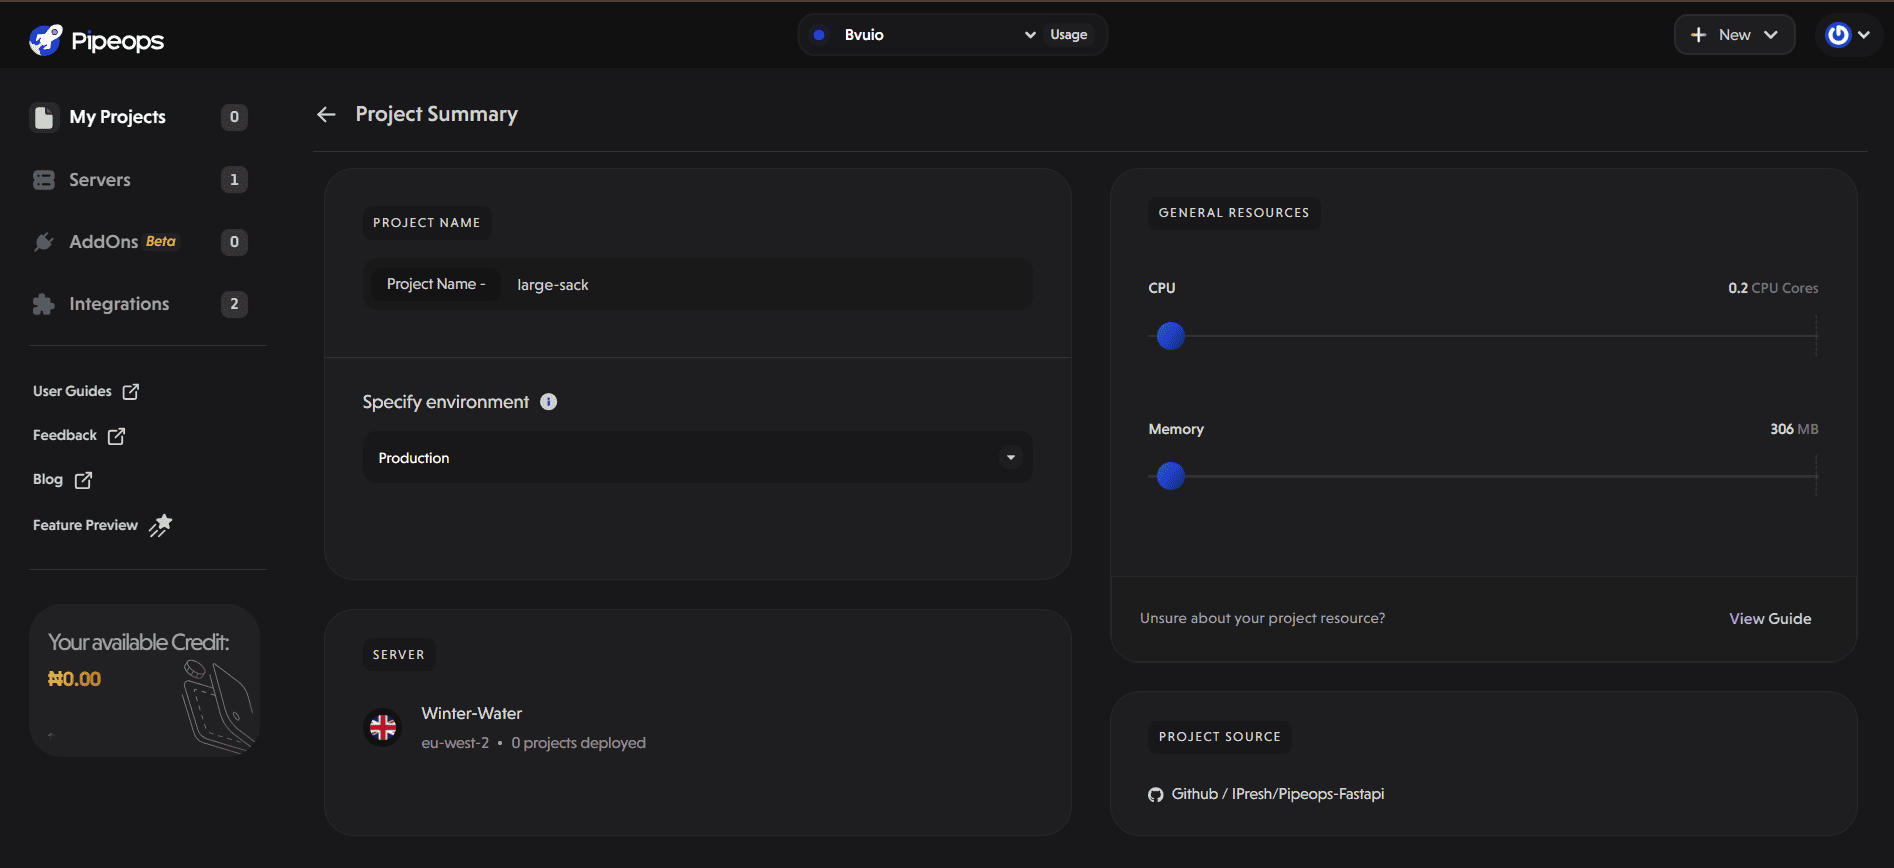The image size is (1894, 868).
Task: Click the Beta tag next to AddOns
Action: (161, 241)
